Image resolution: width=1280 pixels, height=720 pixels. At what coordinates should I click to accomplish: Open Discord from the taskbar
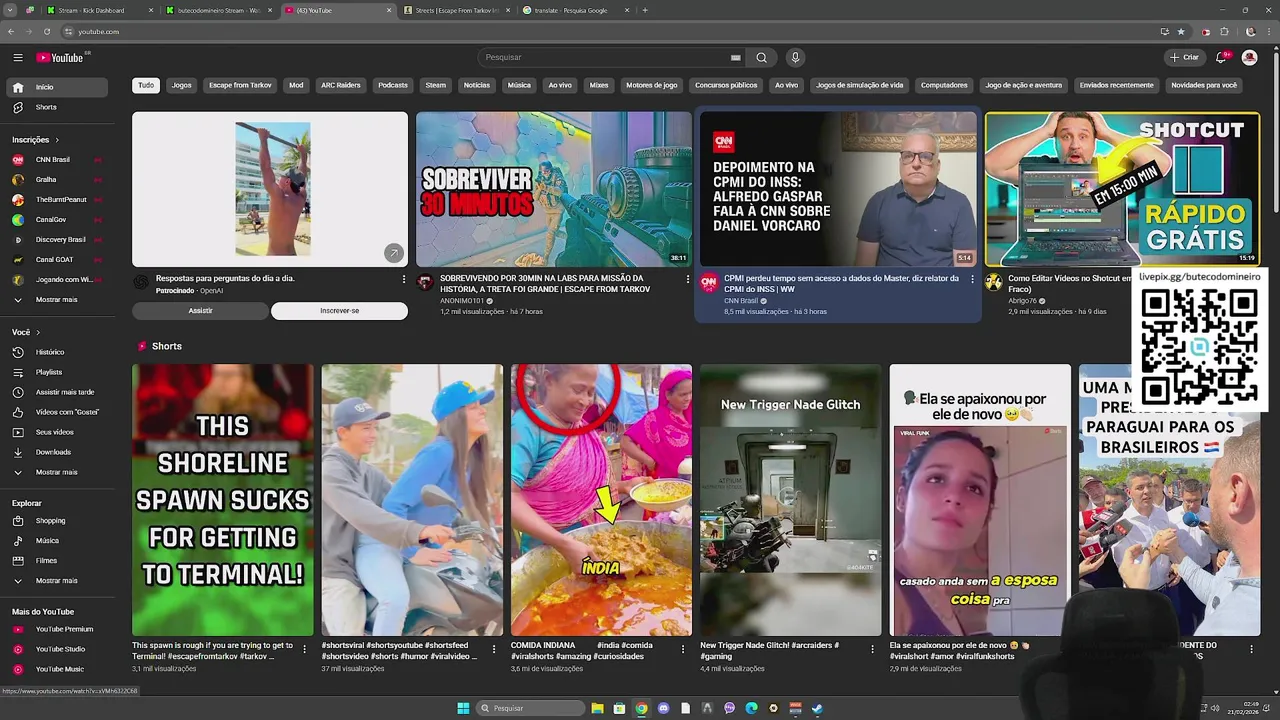coord(663,708)
